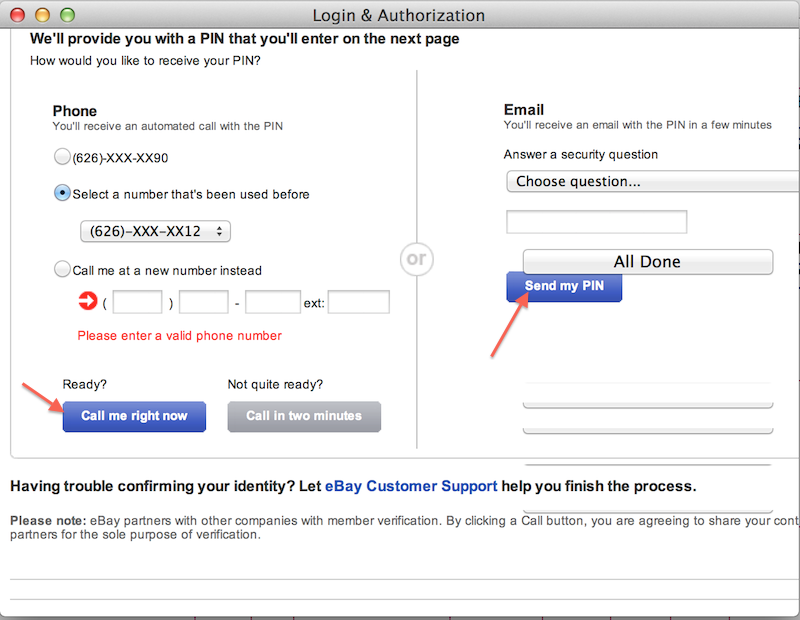This screenshot has height=620, width=800.
Task: Select the (626)-XXX-XX90 phone radio button
Action: [x=62, y=157]
